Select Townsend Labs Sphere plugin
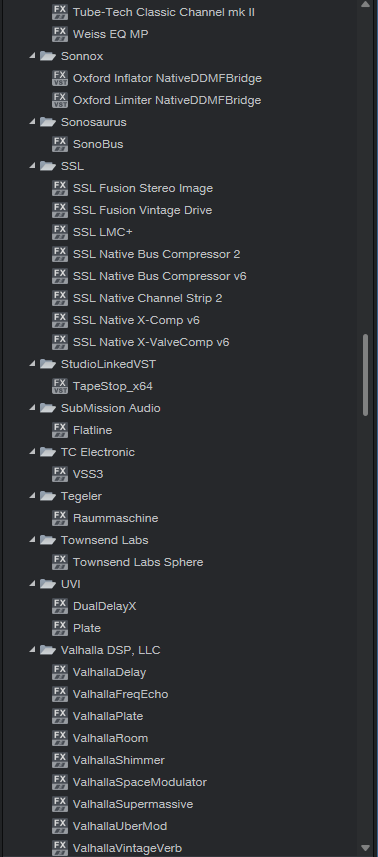 (x=138, y=562)
